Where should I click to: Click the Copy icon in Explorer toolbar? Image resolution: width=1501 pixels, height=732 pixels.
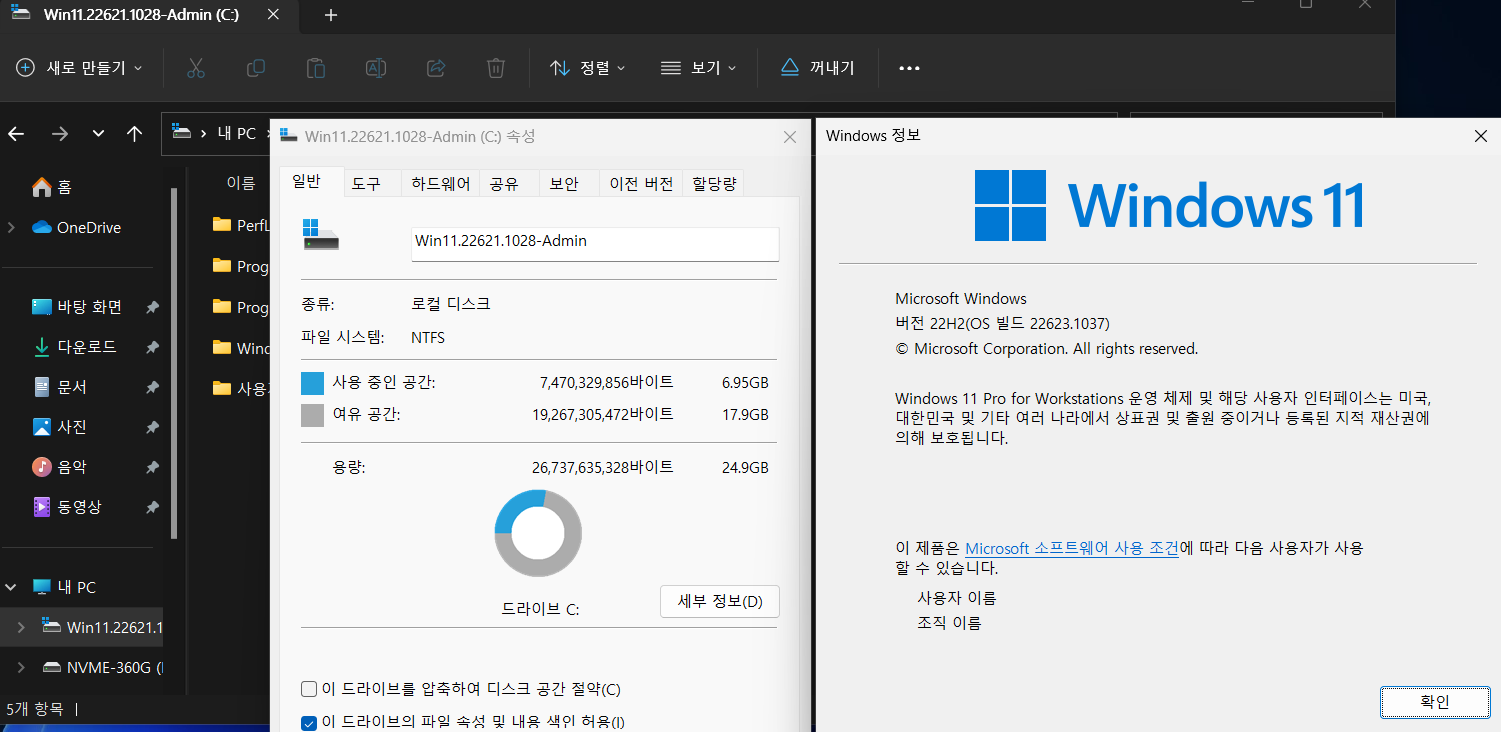point(256,68)
